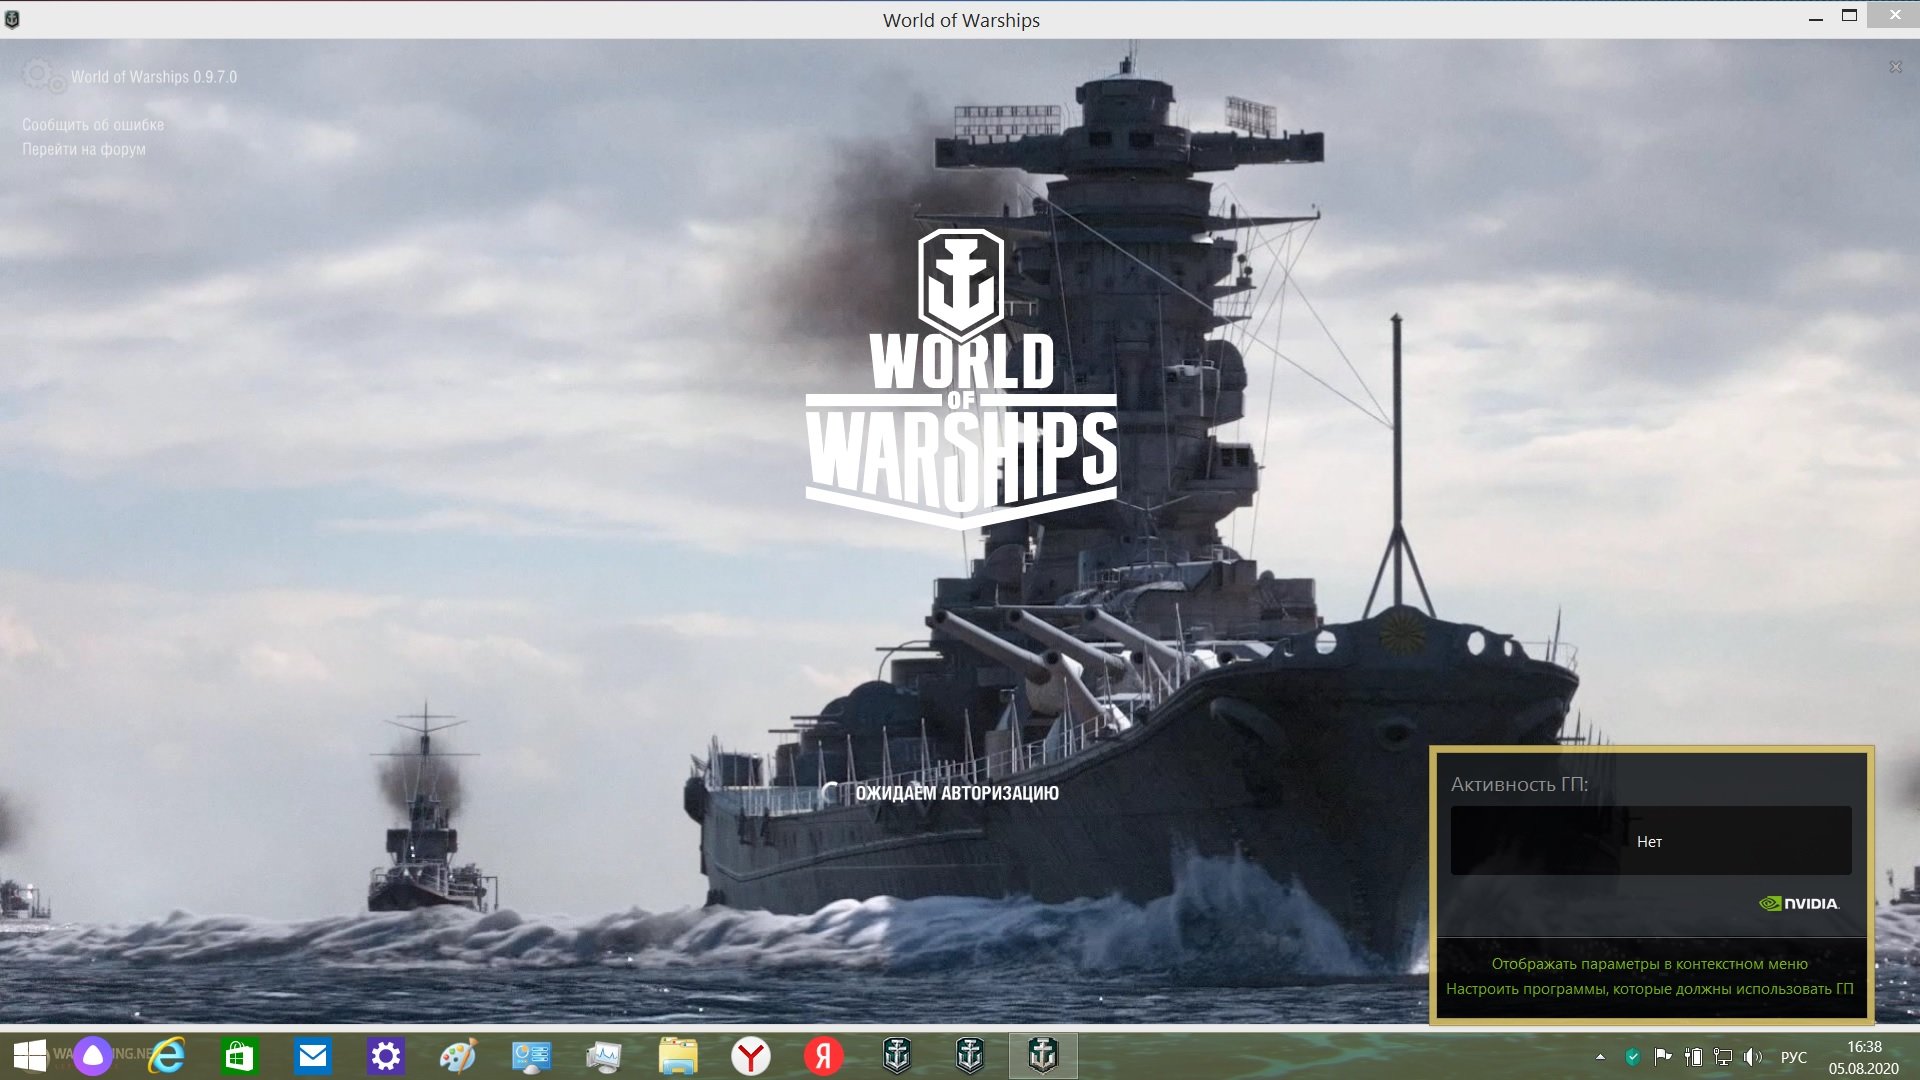Open File Explorer folder icon

(678, 1056)
